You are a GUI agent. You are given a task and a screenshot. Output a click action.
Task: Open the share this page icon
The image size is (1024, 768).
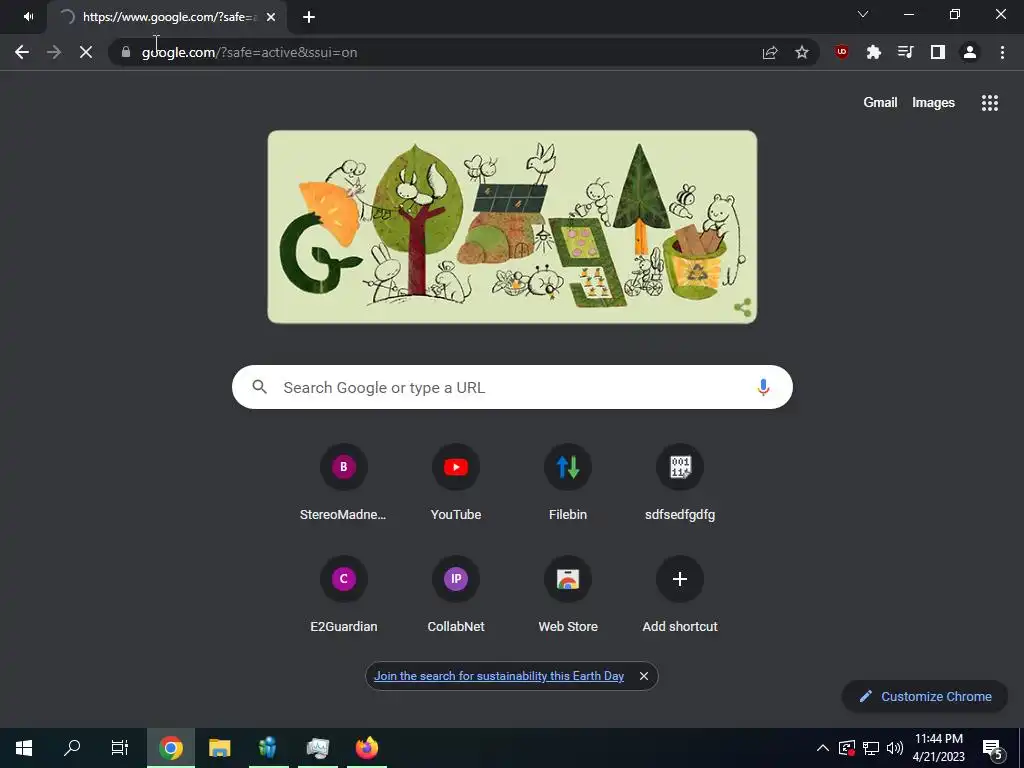pyautogui.click(x=770, y=52)
